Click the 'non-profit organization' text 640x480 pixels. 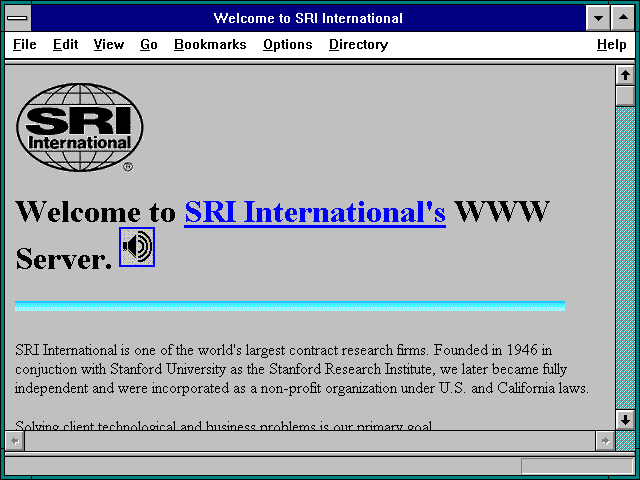click(x=329, y=388)
